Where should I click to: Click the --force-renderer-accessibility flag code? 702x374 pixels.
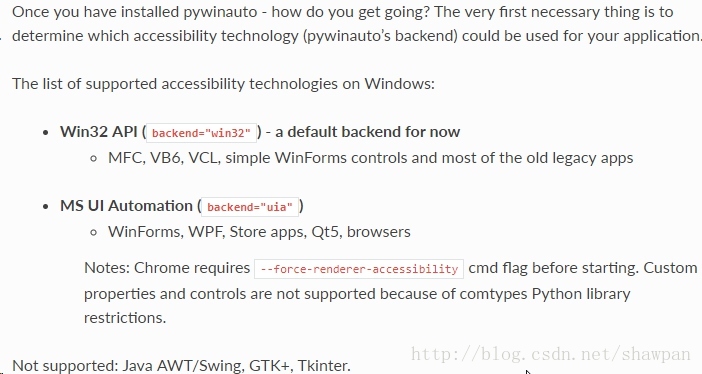[359, 269]
